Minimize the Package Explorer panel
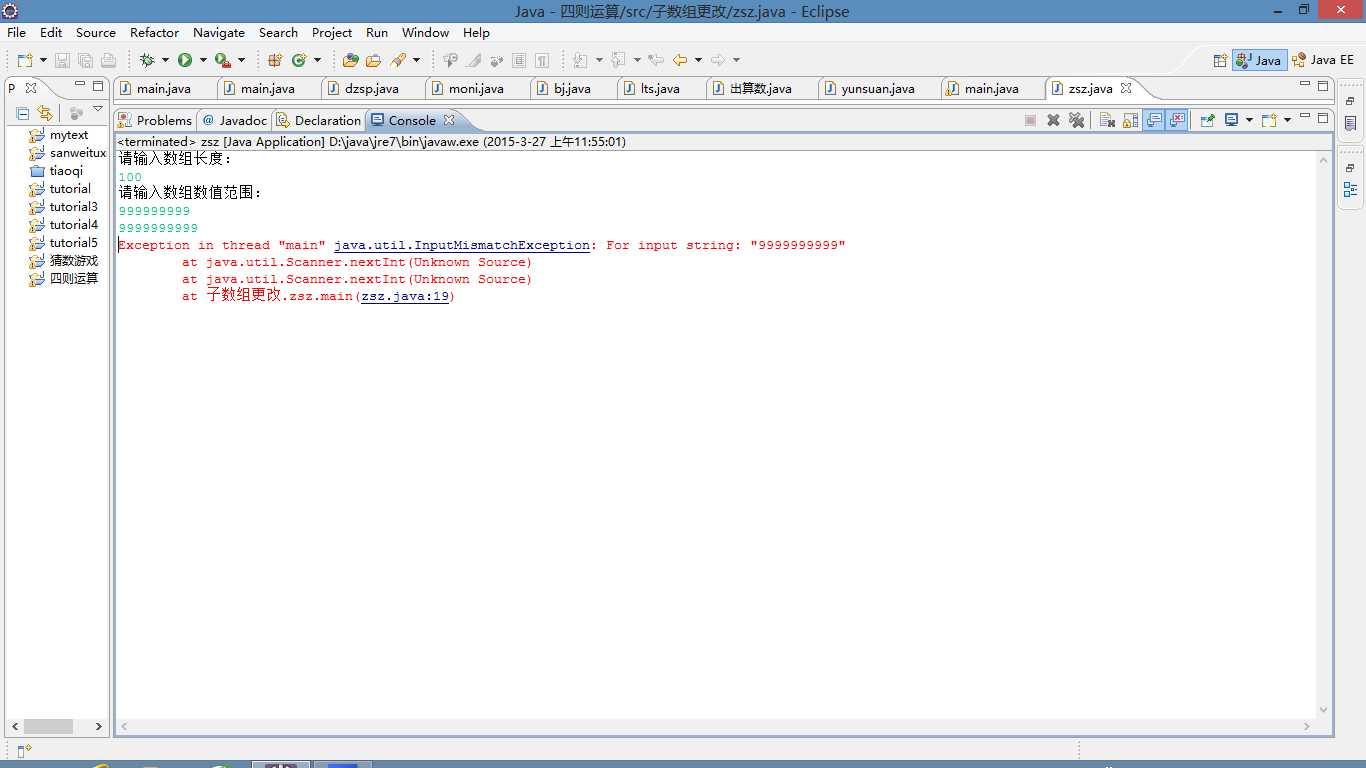The height and width of the screenshot is (768, 1366). pyautogui.click(x=79, y=86)
